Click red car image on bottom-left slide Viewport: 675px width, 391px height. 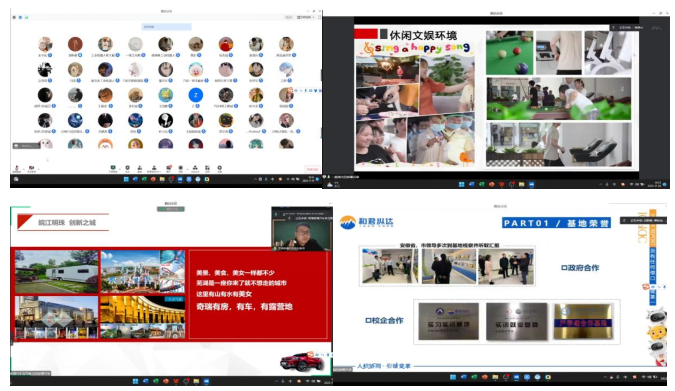(x=301, y=362)
